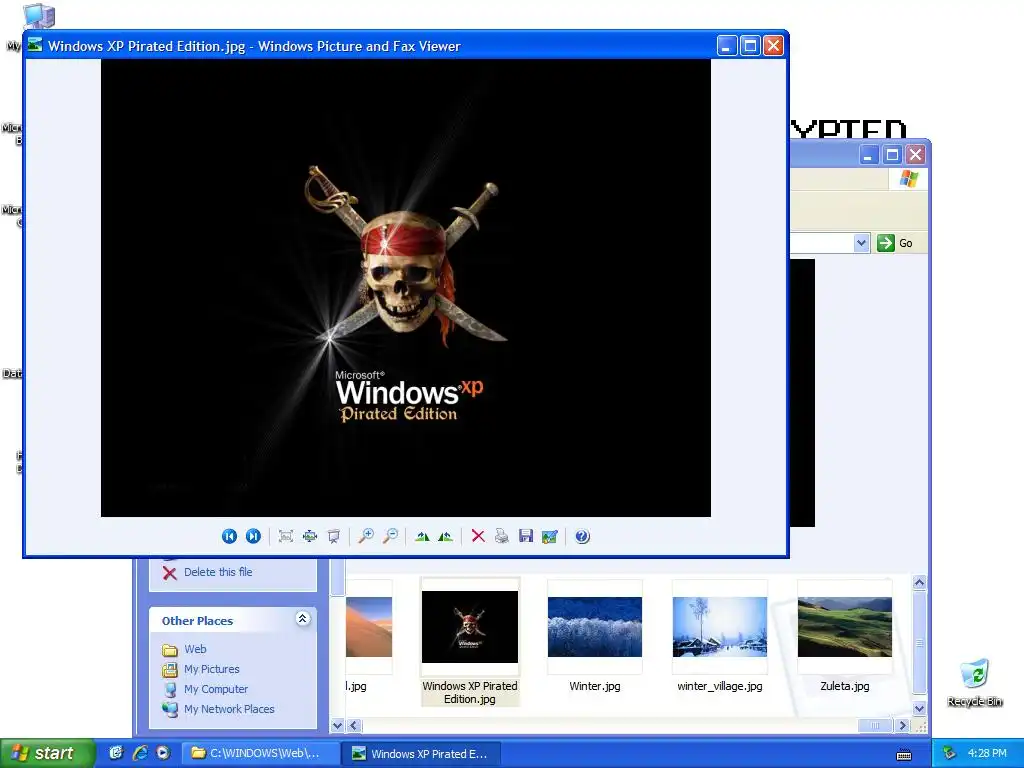Maximize the Picture and Fax Viewer window
1024x768 pixels.
750,46
